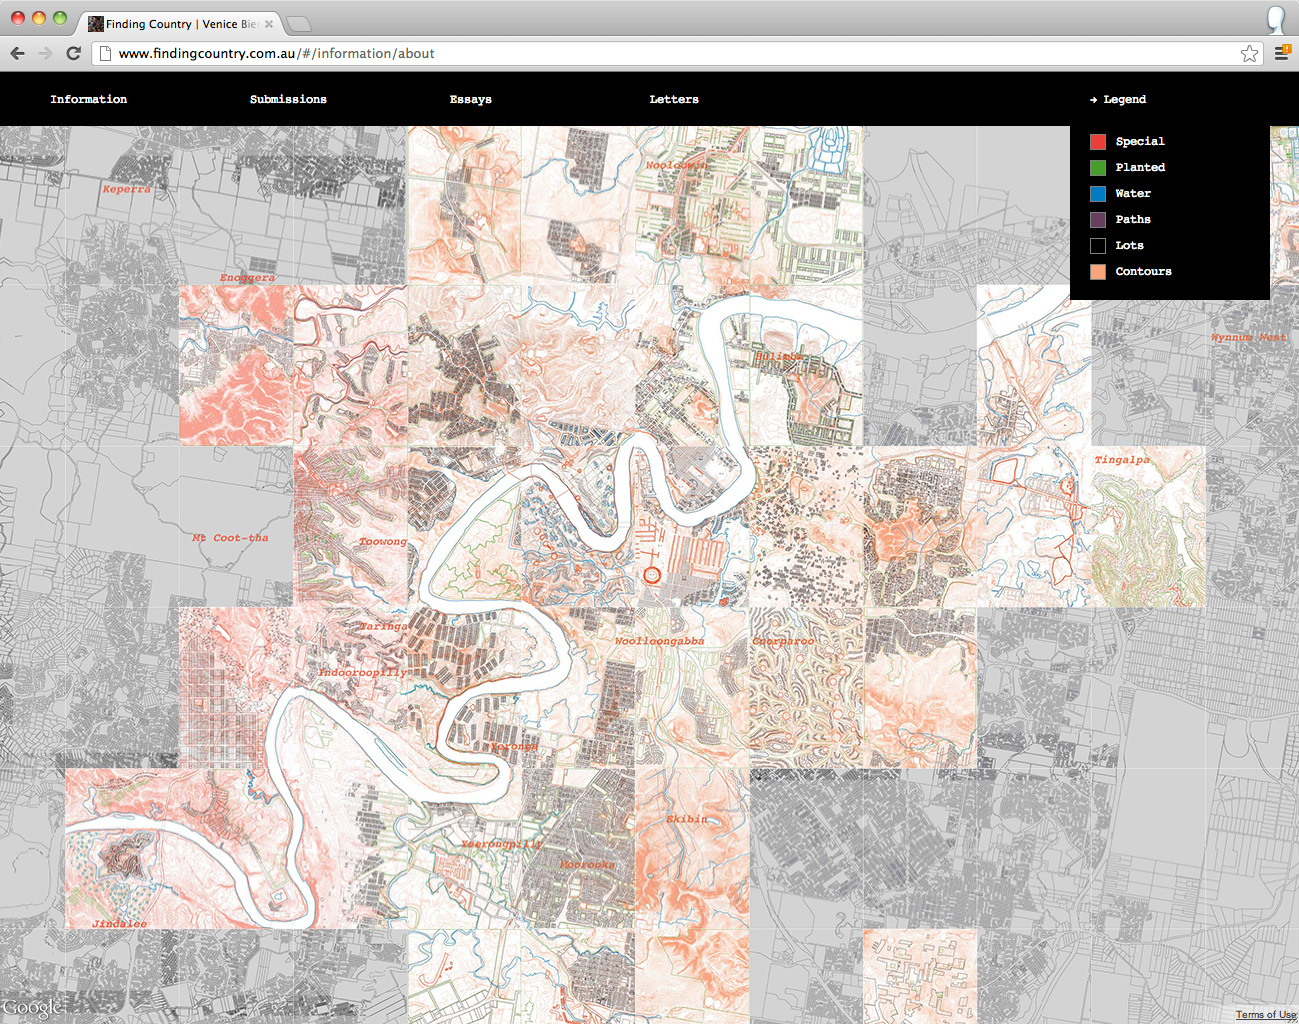Open the Terms of Use link
This screenshot has height=1024, width=1299.
(x=1266, y=1015)
